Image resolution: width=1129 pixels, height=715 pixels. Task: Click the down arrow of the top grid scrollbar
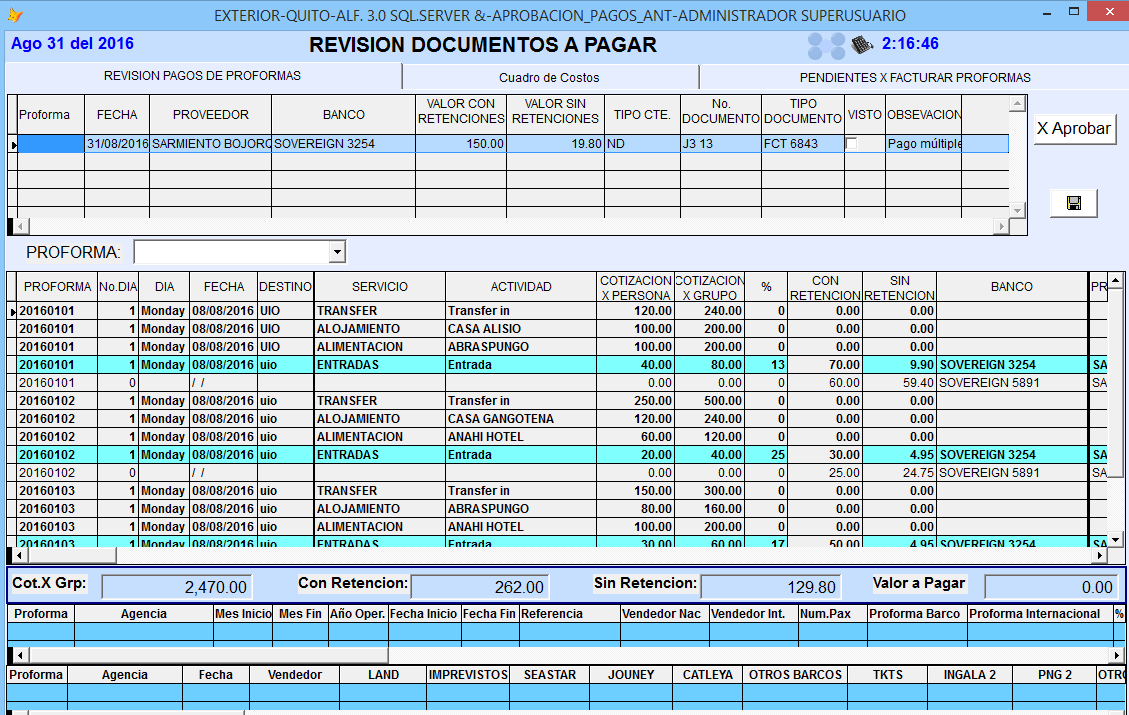(1016, 210)
